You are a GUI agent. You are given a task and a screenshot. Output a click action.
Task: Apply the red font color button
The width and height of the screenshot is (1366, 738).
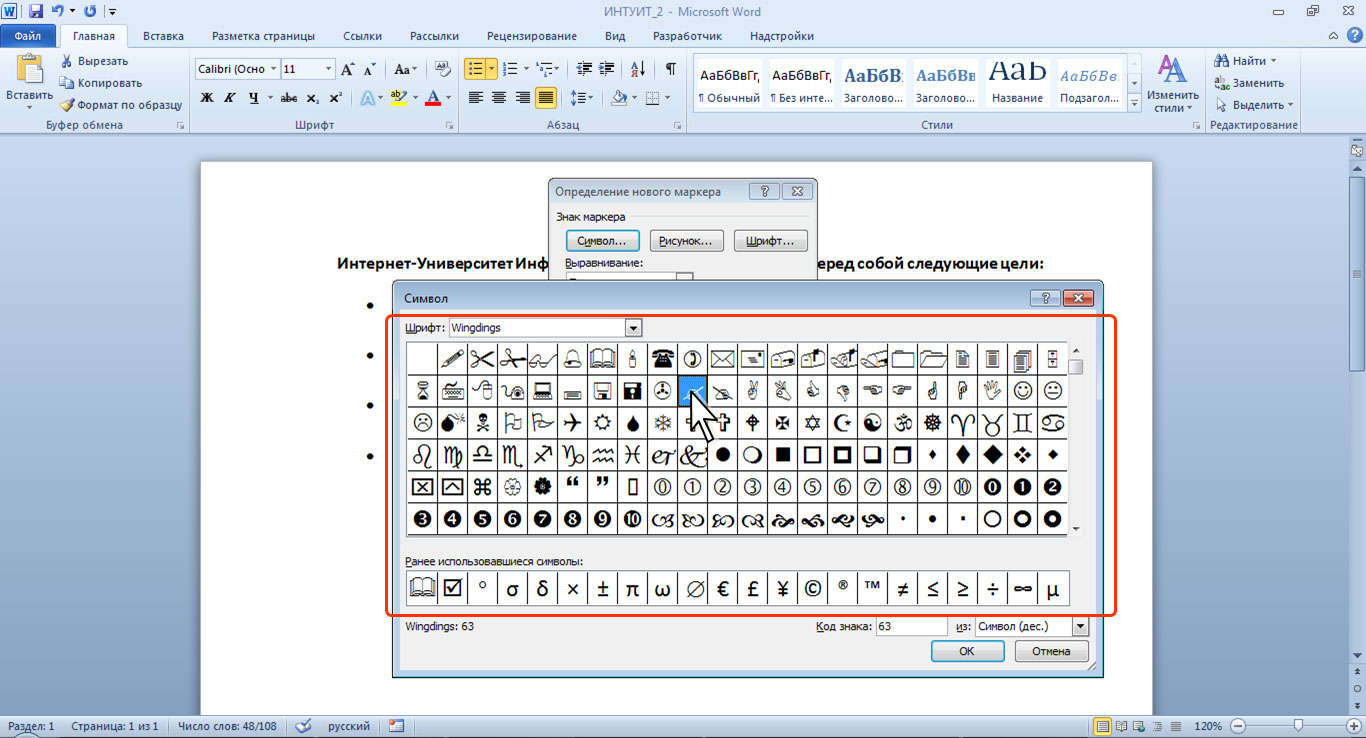[432, 97]
